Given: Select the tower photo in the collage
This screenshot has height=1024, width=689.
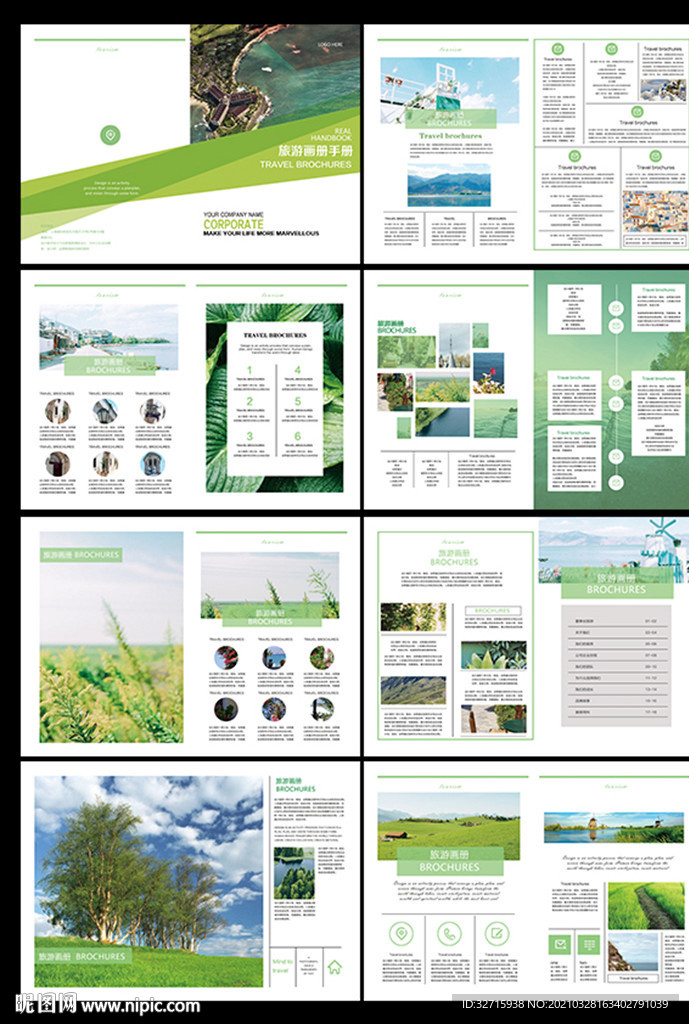Looking at the screenshot, I should coord(454,345).
